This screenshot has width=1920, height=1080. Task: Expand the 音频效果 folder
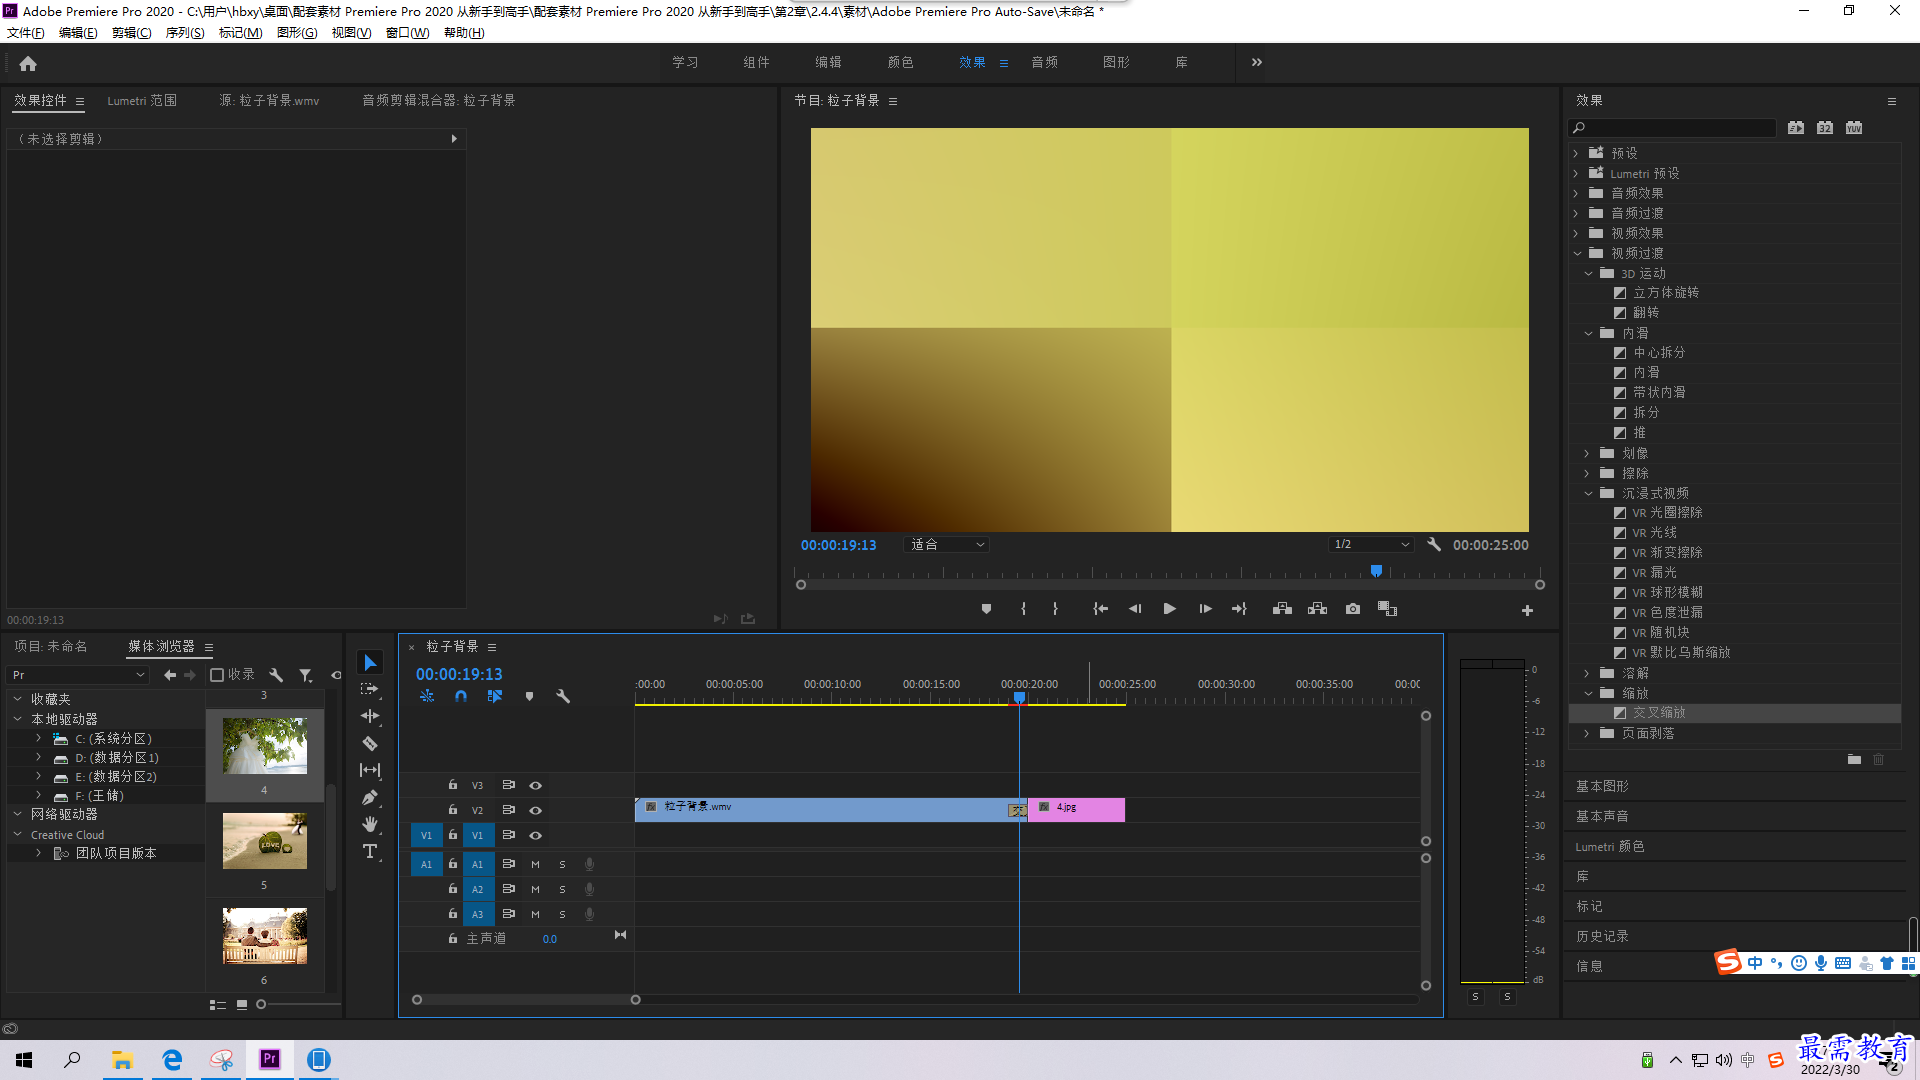[x=1576, y=193]
